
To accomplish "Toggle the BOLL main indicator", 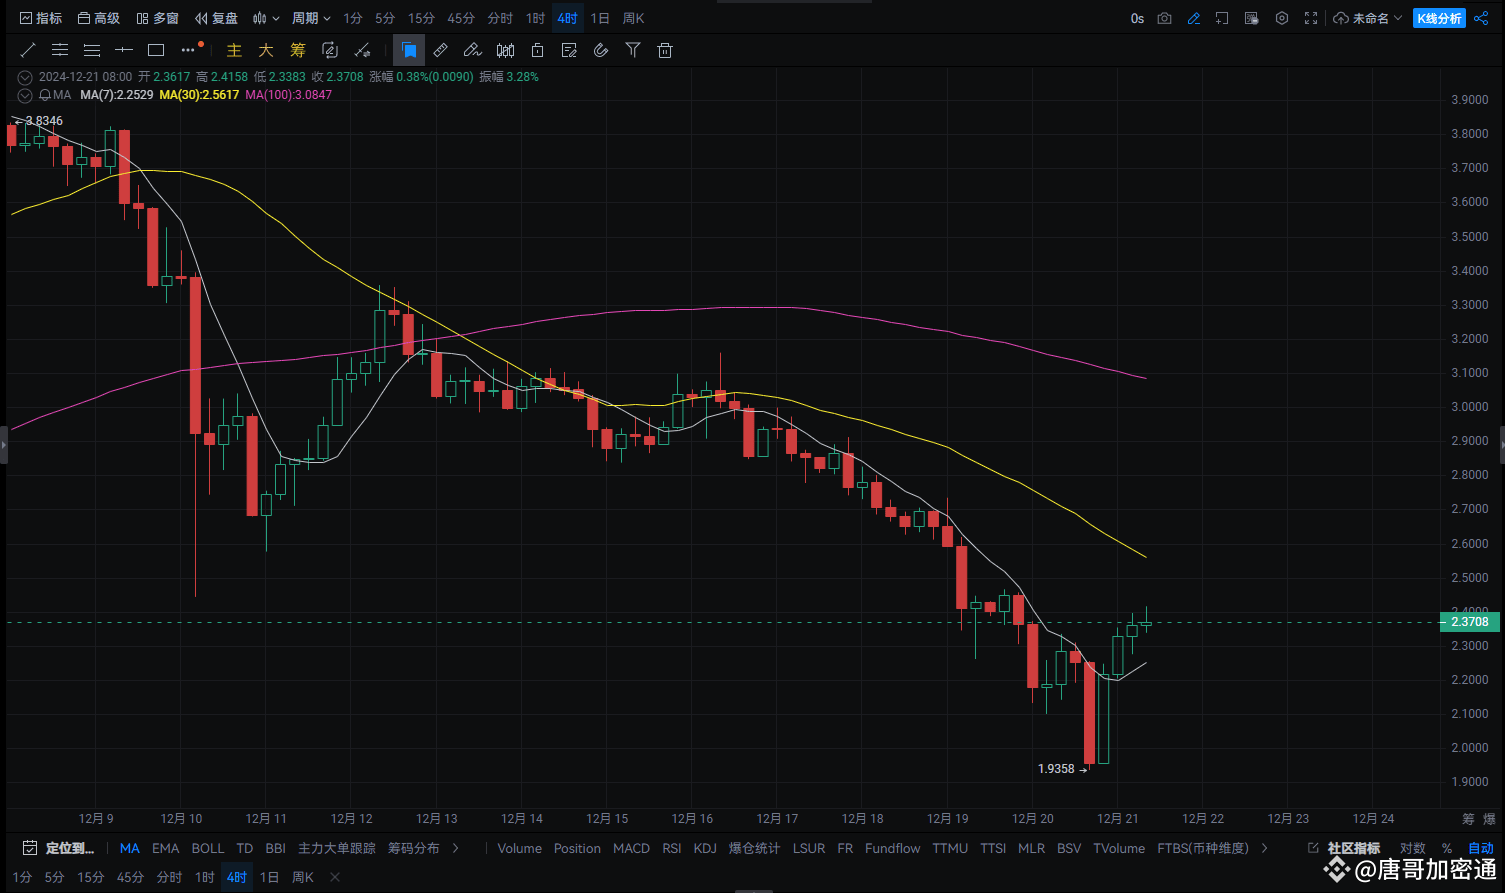I will [208, 848].
